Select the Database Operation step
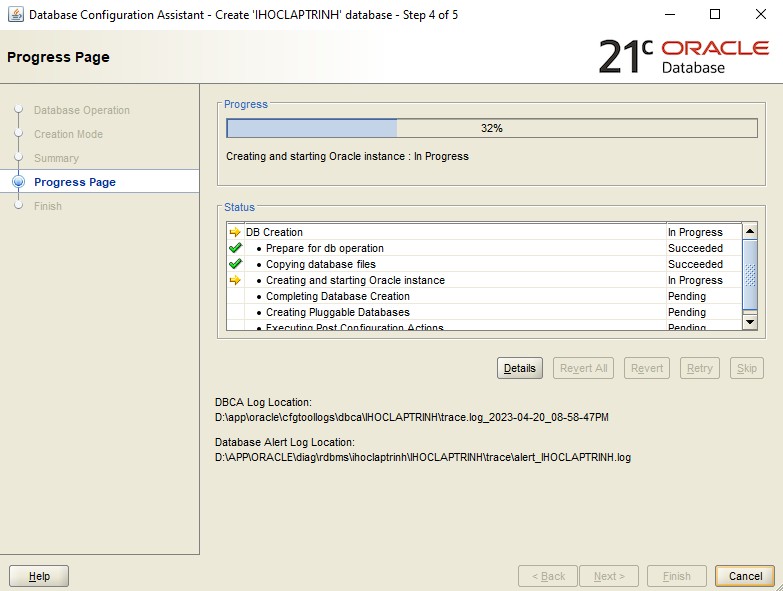Viewport: 783px width, 591px height. 81,110
